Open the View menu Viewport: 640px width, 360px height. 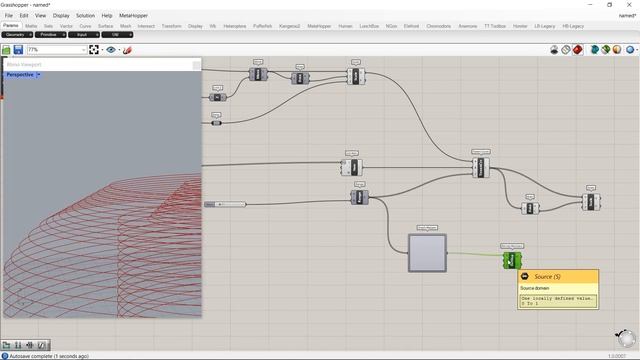[40, 16]
